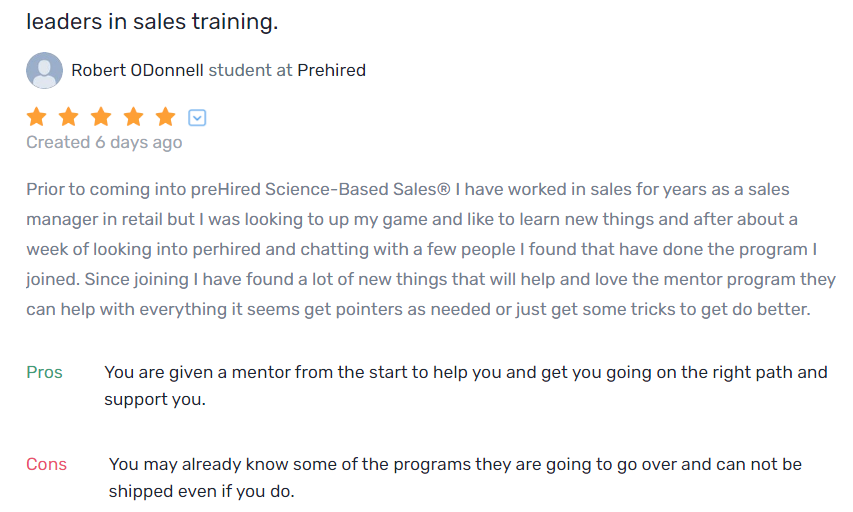Screen dimensions: 853x512
Task: Click the Cons text starting "You may already"
Action: pyautogui.click(x=455, y=464)
